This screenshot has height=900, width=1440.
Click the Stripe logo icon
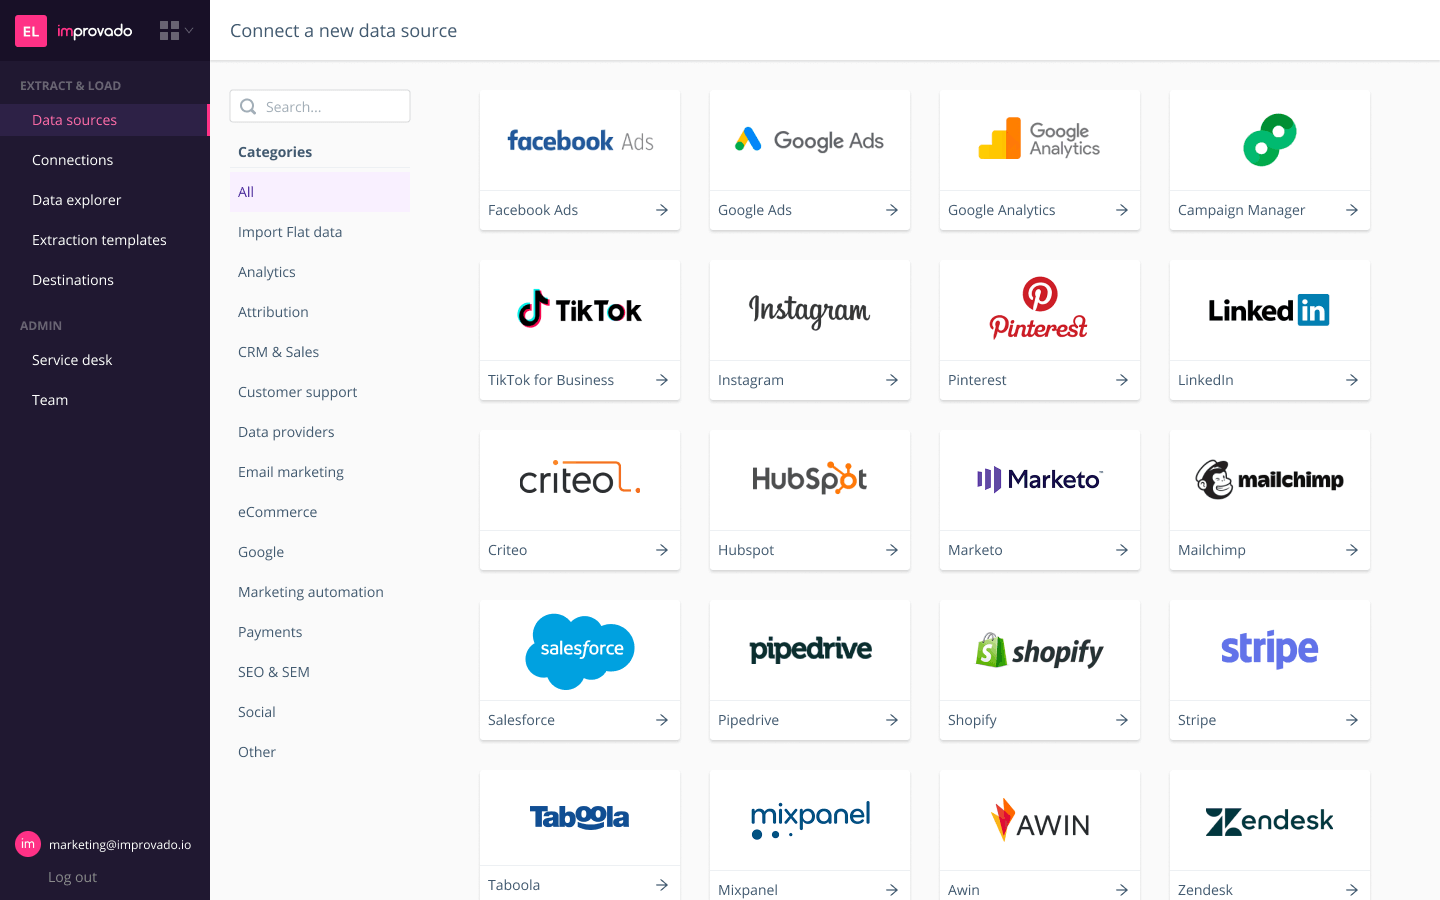coord(1270,650)
